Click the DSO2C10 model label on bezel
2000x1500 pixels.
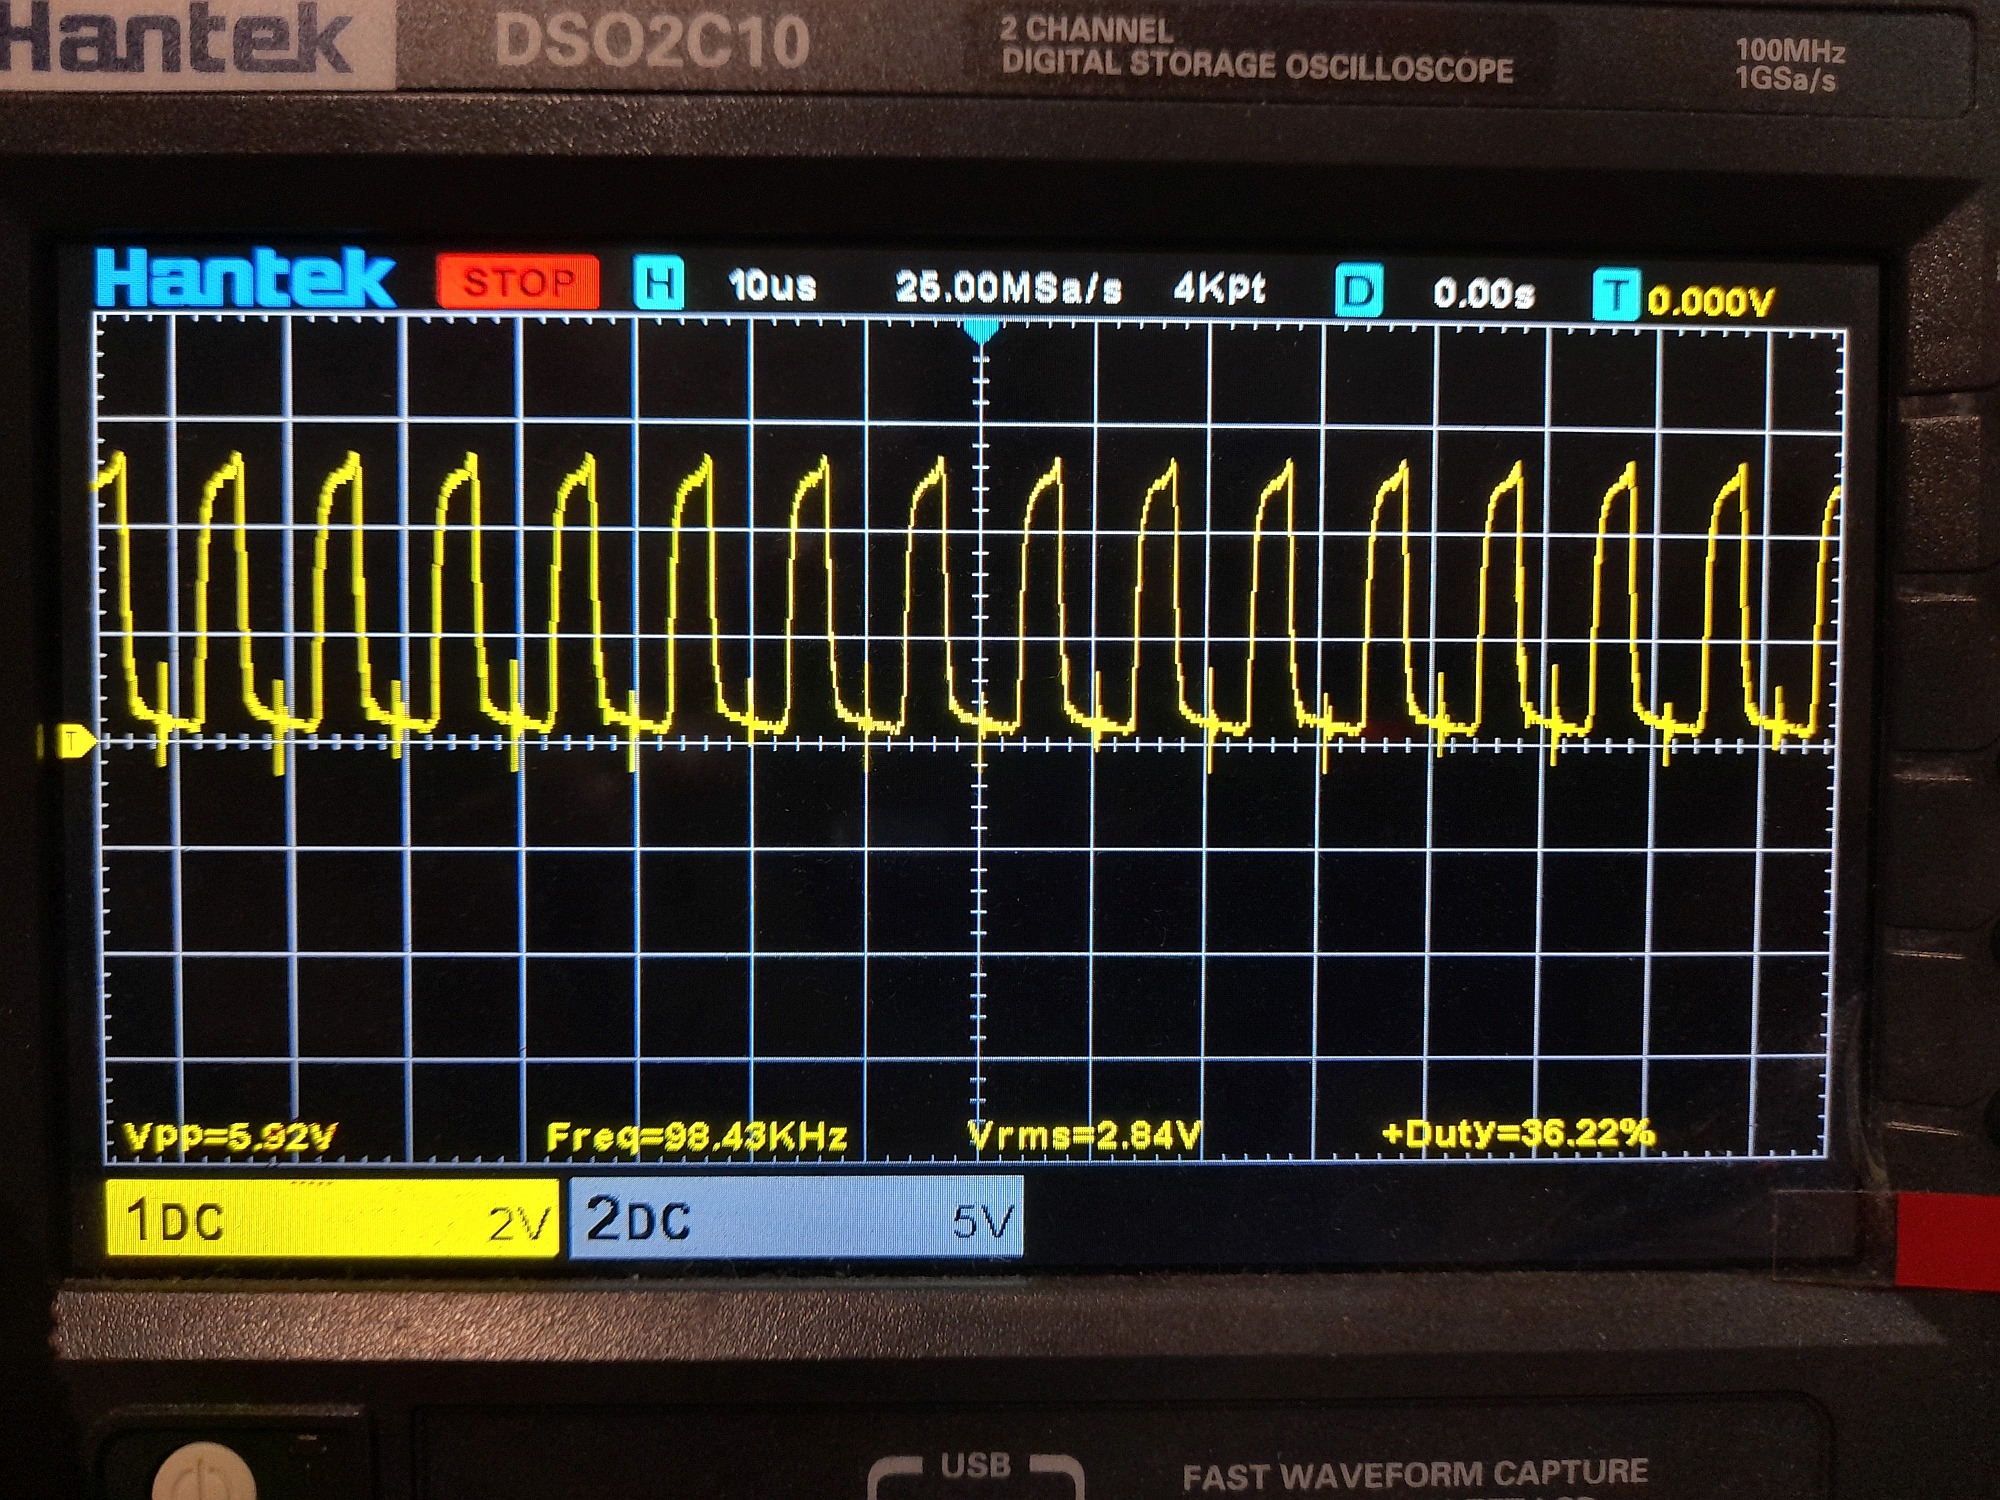coord(651,42)
